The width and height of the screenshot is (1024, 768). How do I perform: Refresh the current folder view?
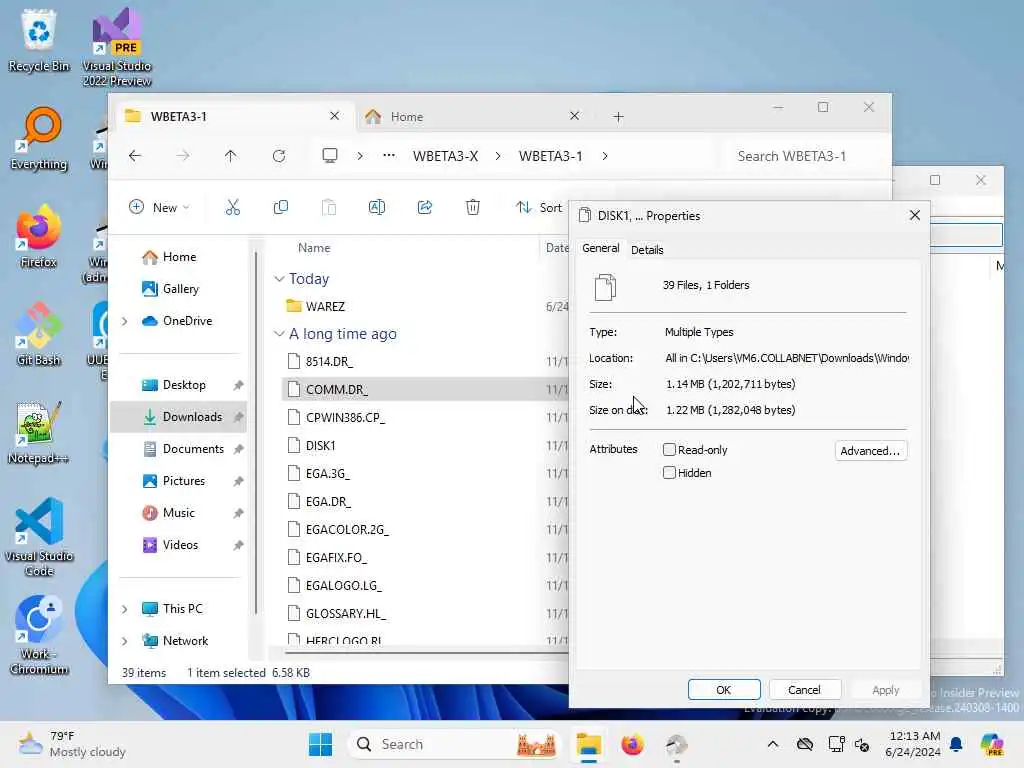[x=279, y=156]
